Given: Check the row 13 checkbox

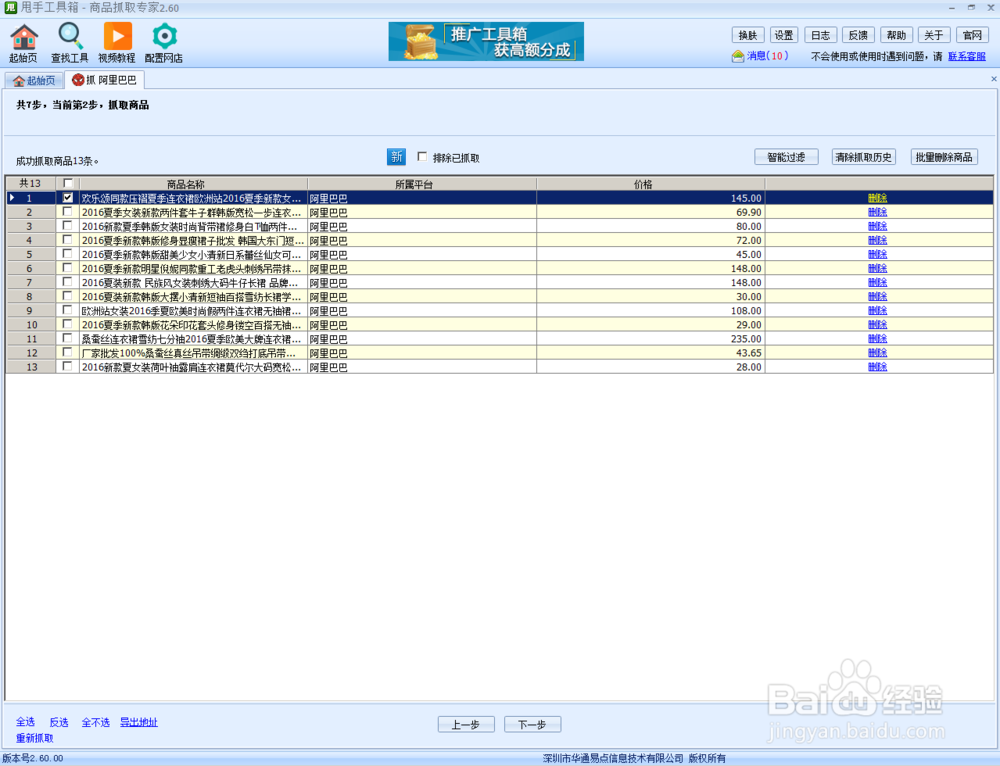Looking at the screenshot, I should pyautogui.click(x=68, y=366).
